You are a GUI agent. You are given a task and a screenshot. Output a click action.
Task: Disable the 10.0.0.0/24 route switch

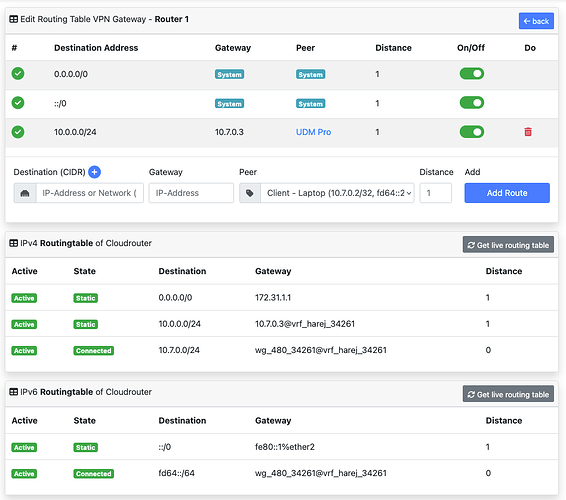coord(472,132)
